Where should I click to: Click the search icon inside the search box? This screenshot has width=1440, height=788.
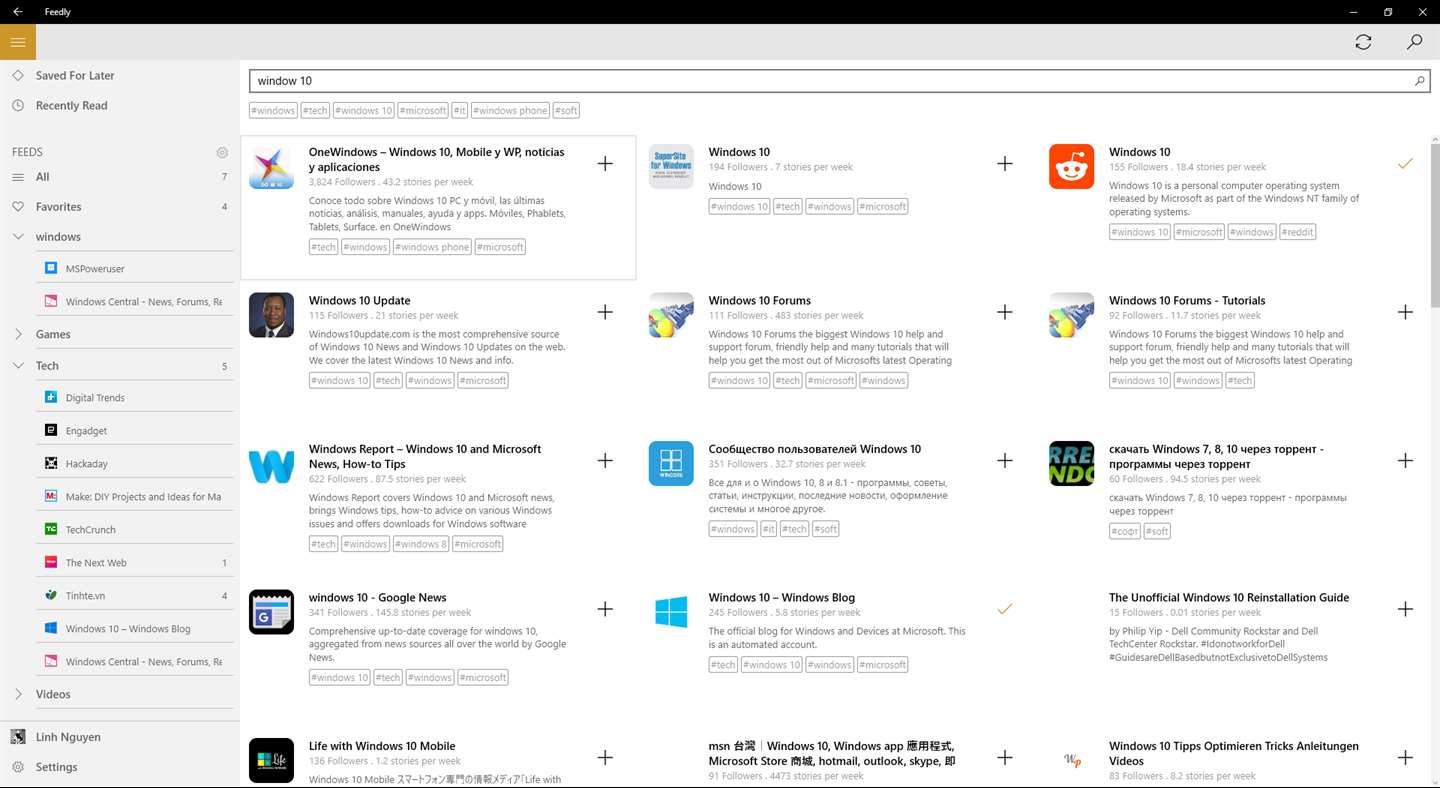[1419, 81]
